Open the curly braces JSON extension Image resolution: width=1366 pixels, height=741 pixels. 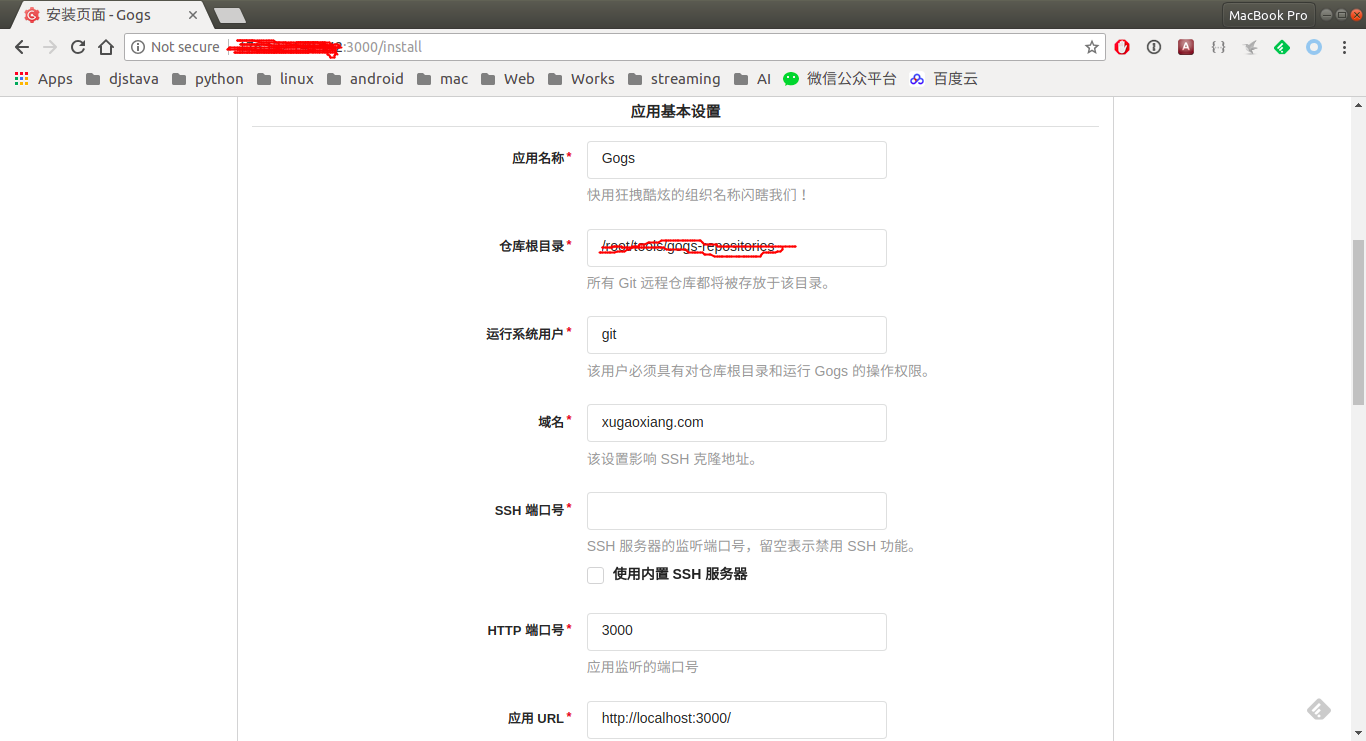(1218, 47)
